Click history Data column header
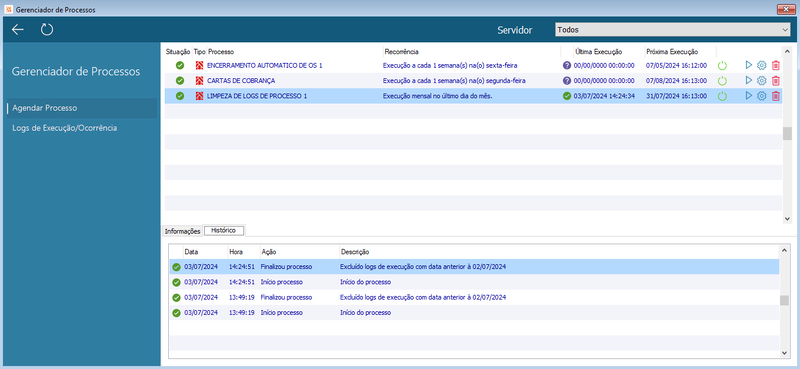 (x=191, y=252)
